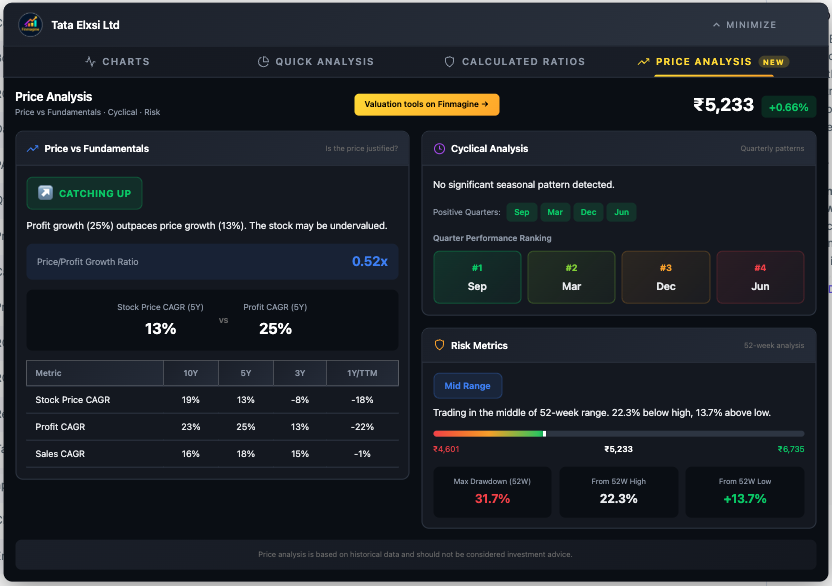Click the Price Analysis trend icon
The height and width of the screenshot is (586, 832).
pyautogui.click(x=643, y=62)
